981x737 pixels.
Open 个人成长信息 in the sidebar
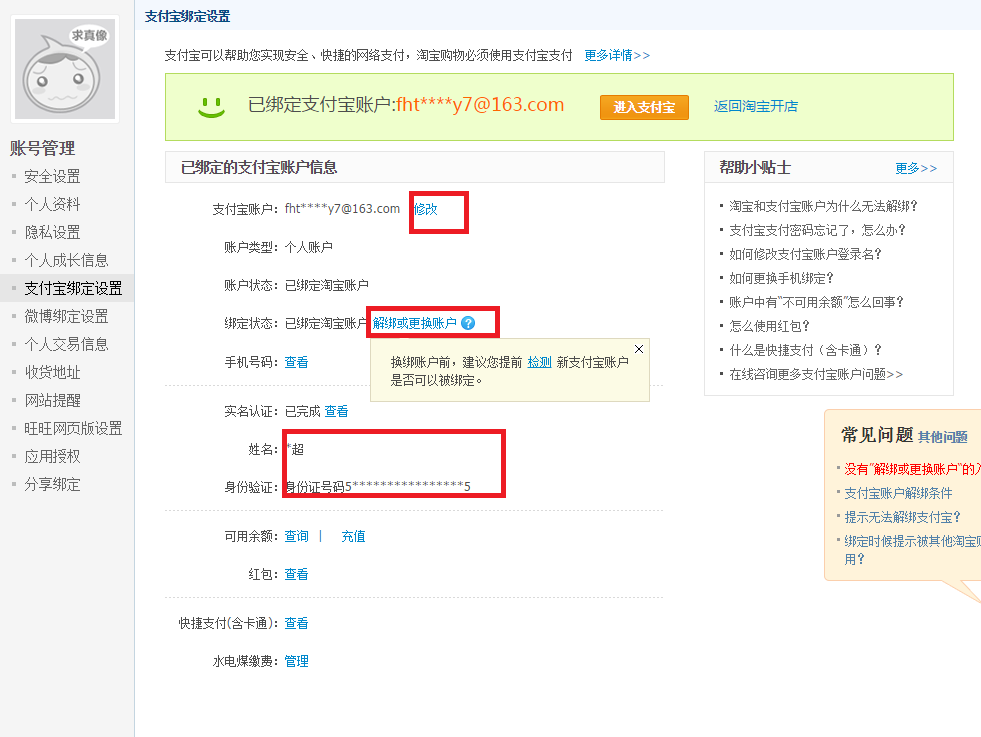click(x=66, y=260)
